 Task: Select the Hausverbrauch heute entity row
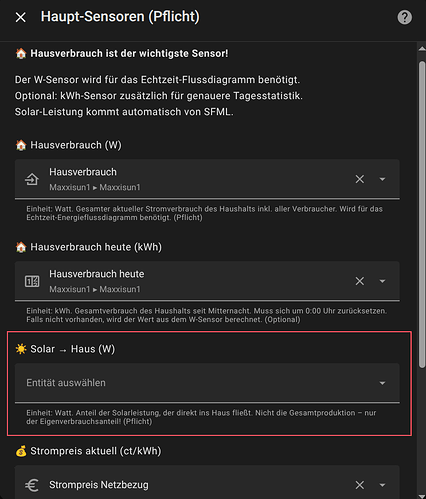coord(207,281)
